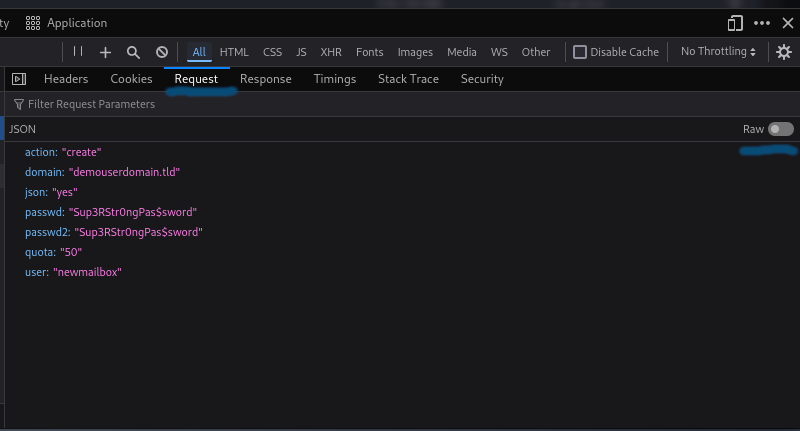Open the Stack Trace tab

point(408,79)
